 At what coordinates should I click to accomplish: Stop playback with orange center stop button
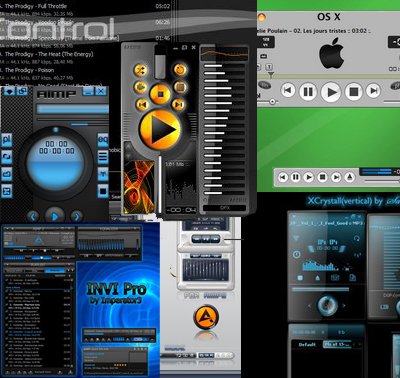(160, 94)
